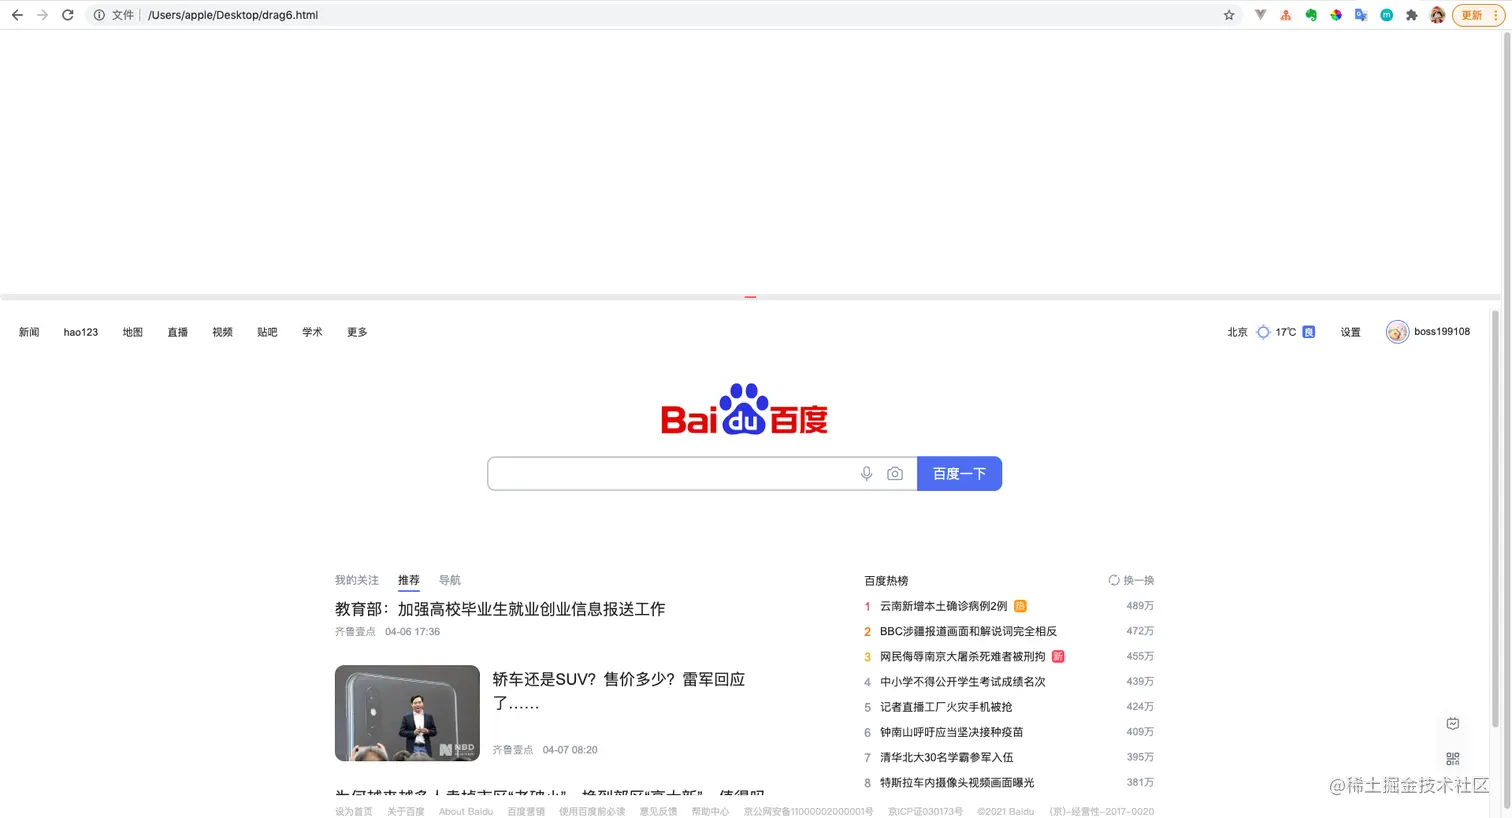Open the 更多 menu in top nav

[x=357, y=332]
